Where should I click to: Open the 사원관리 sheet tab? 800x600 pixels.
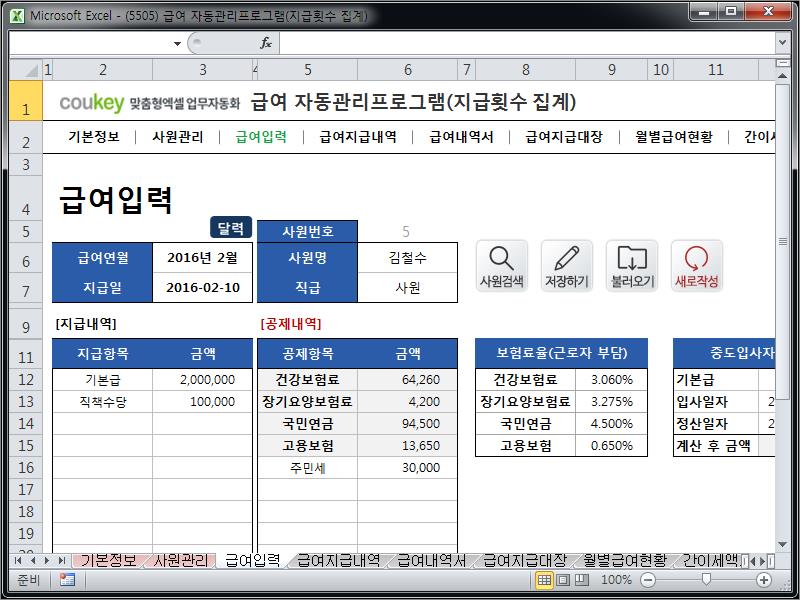[x=181, y=561]
